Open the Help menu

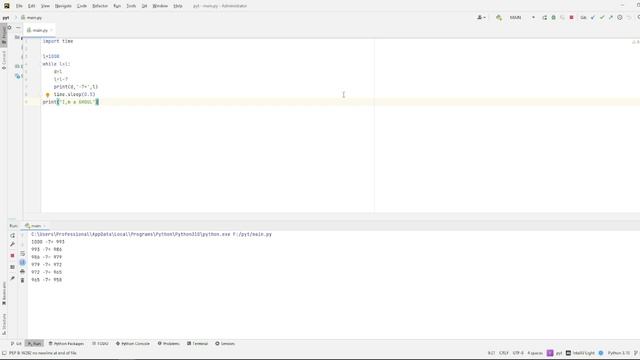[178, 6]
